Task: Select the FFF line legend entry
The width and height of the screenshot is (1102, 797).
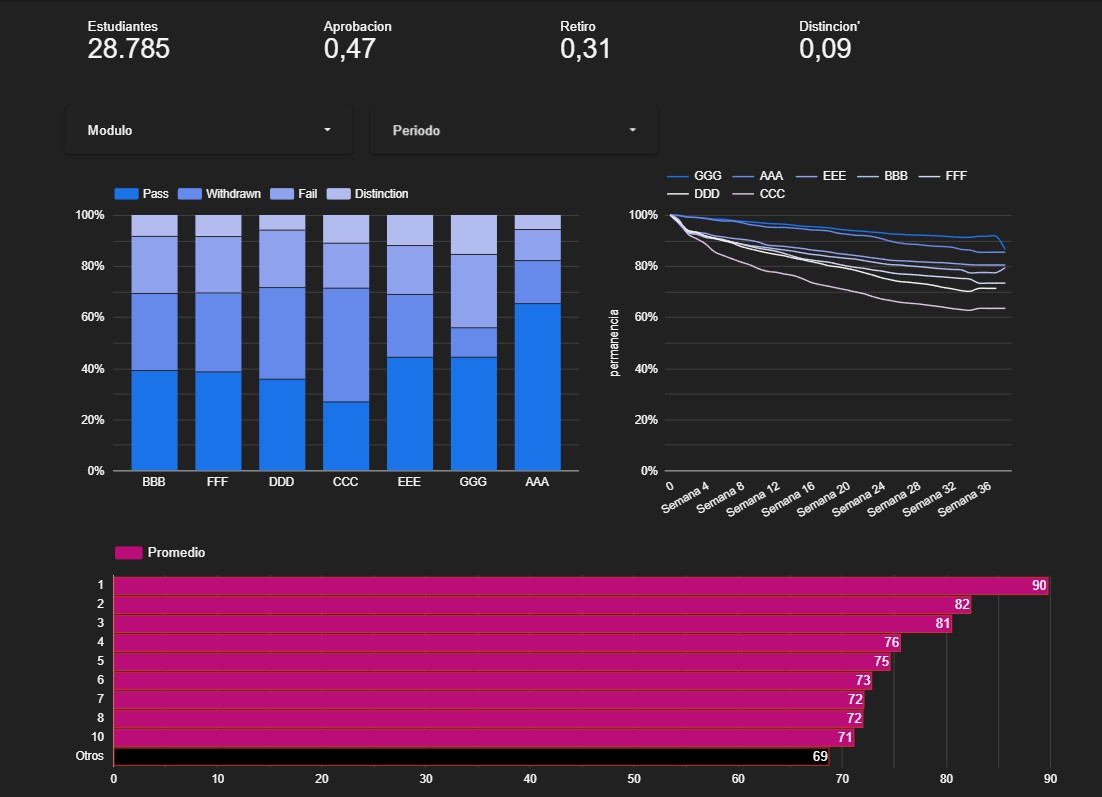Action: click(943, 176)
